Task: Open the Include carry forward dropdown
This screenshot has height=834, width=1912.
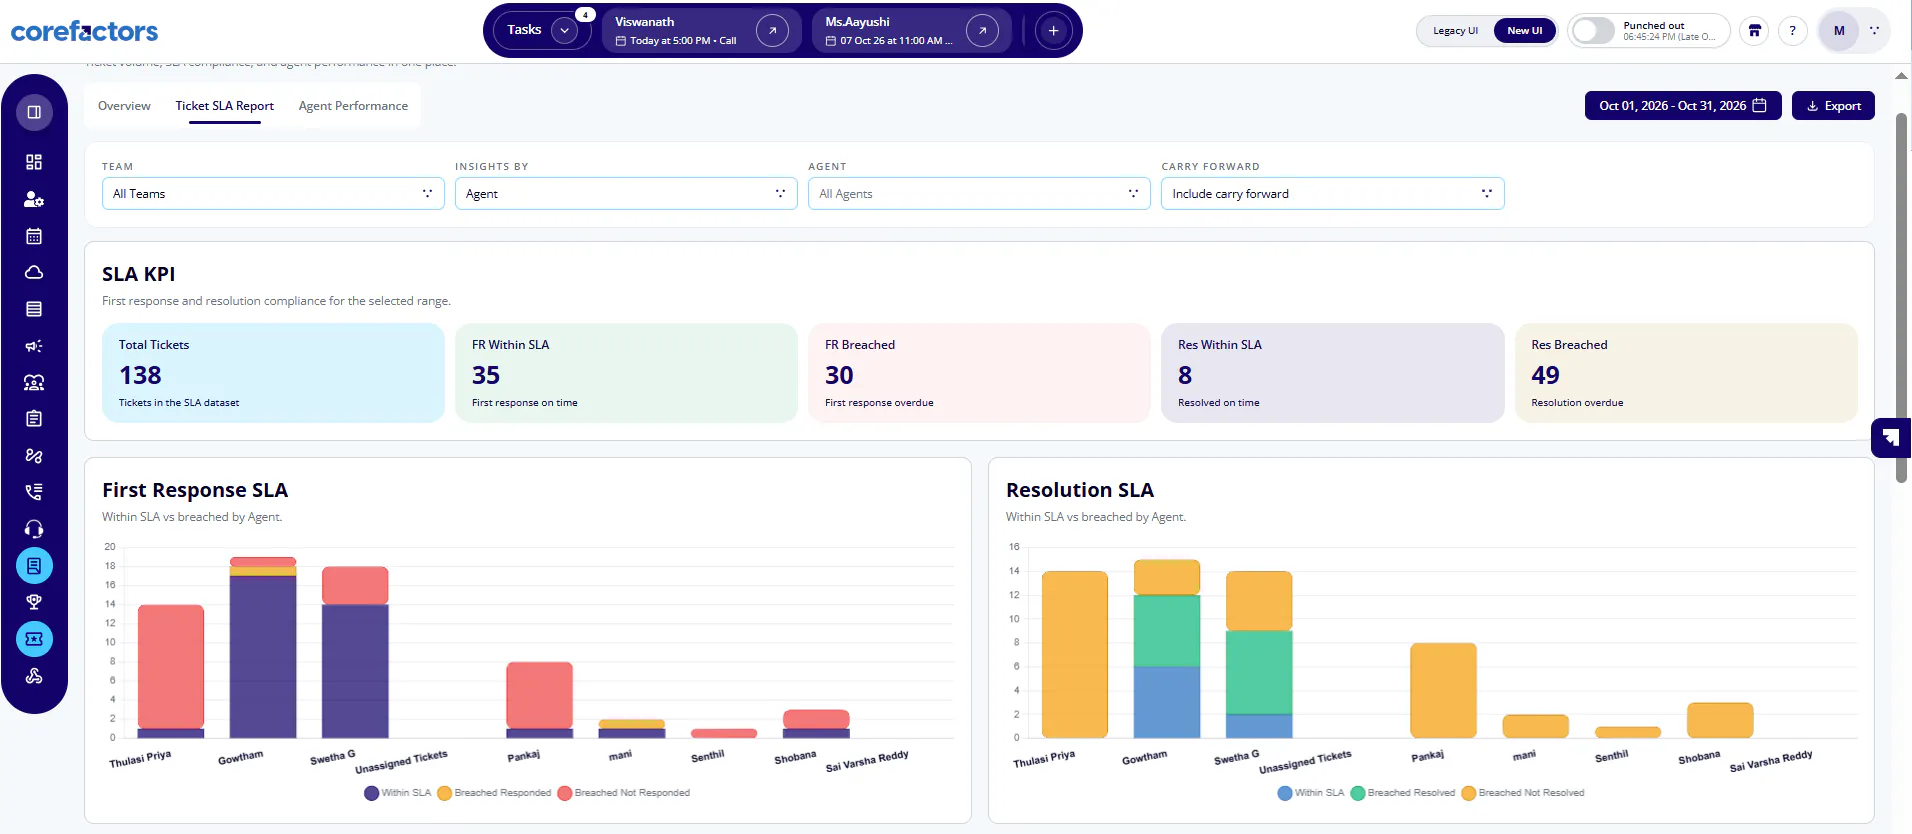Action: (x=1332, y=194)
